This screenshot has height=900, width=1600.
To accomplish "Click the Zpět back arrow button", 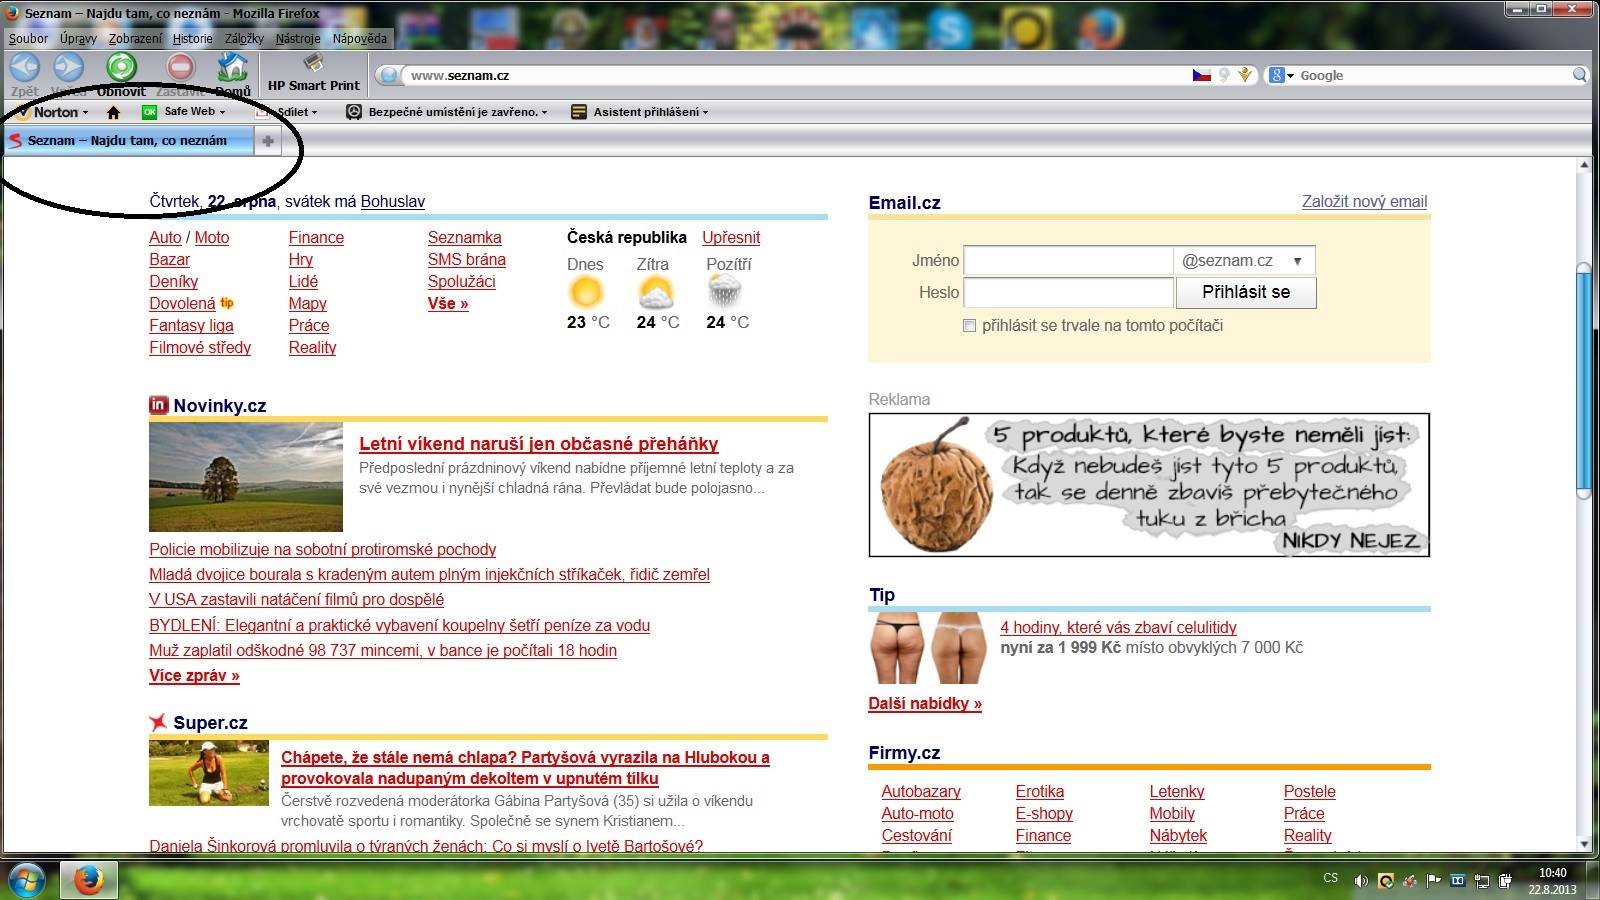I will [25, 68].
